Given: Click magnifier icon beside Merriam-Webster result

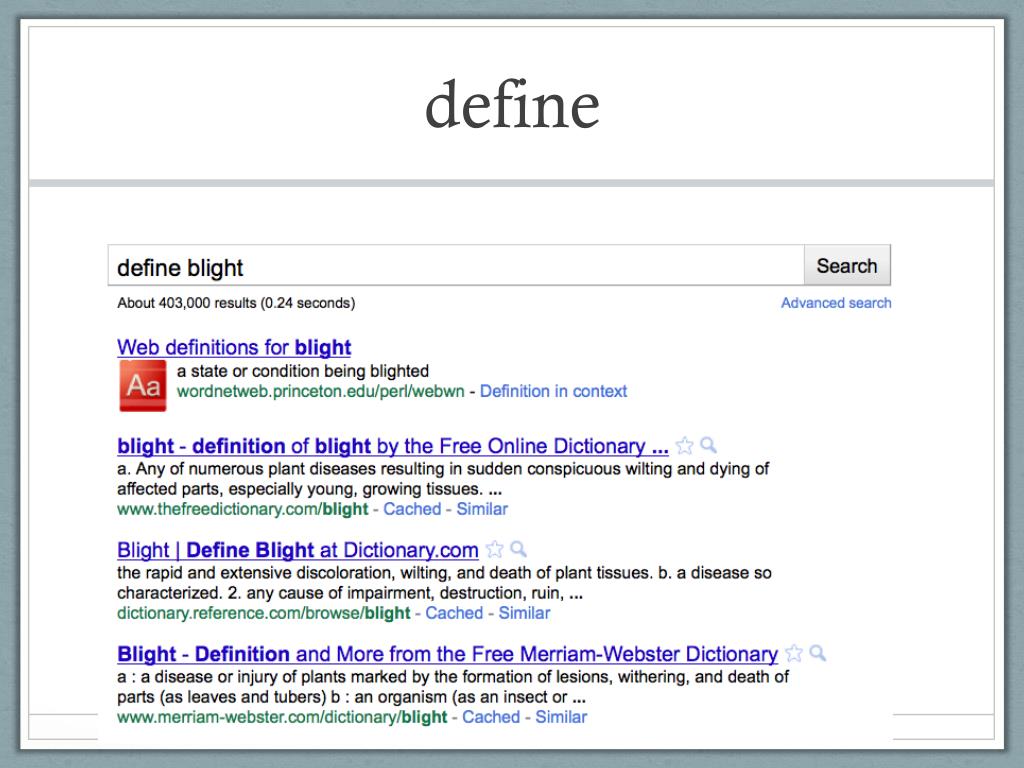Looking at the screenshot, I should coord(818,653).
